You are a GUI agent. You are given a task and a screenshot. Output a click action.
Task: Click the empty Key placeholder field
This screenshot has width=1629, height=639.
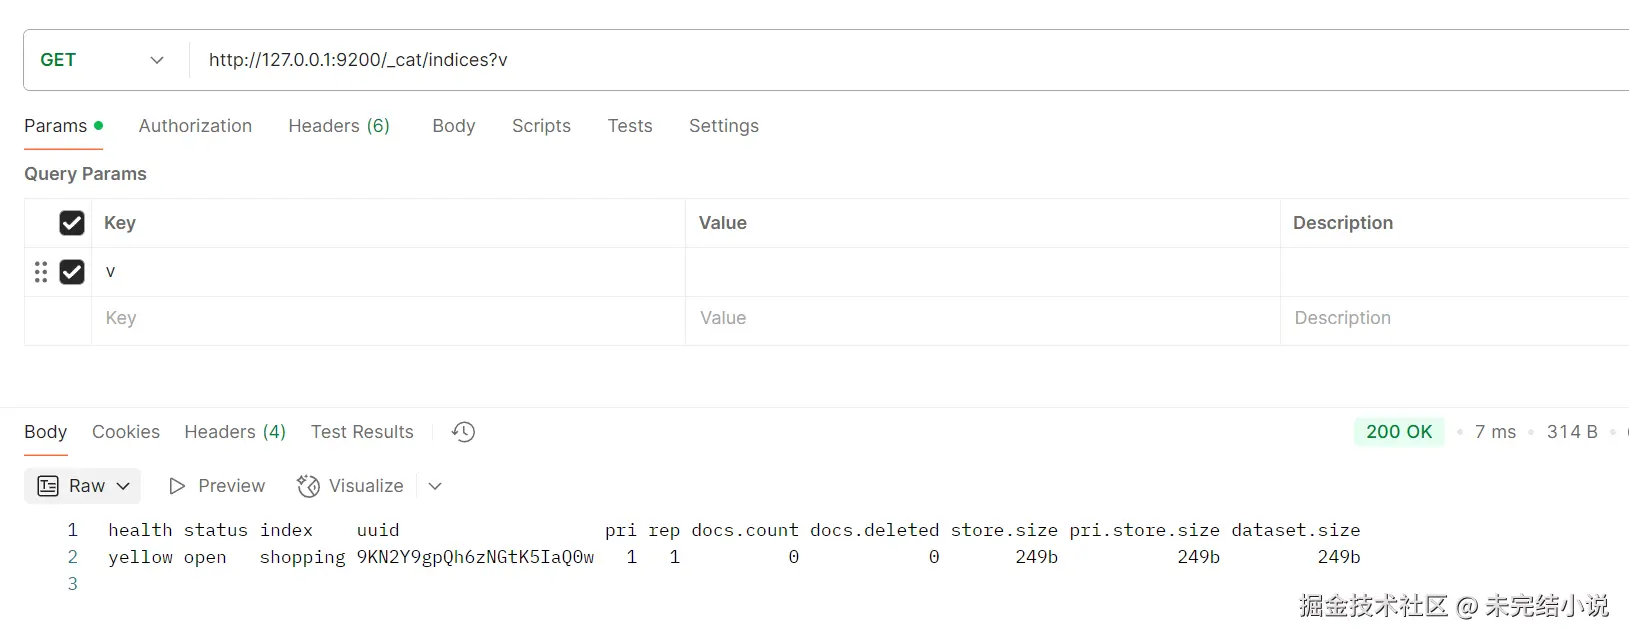pyautogui.click(x=388, y=318)
